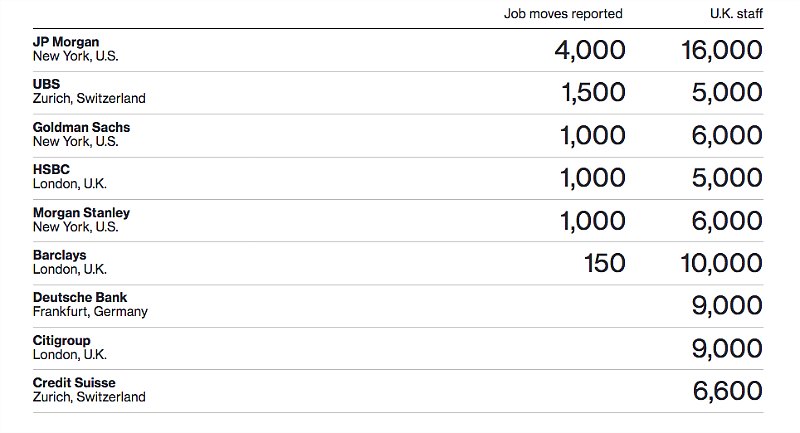The height and width of the screenshot is (433, 800).
Task: Select the Credit Suisse row label
Action: [x=74, y=383]
